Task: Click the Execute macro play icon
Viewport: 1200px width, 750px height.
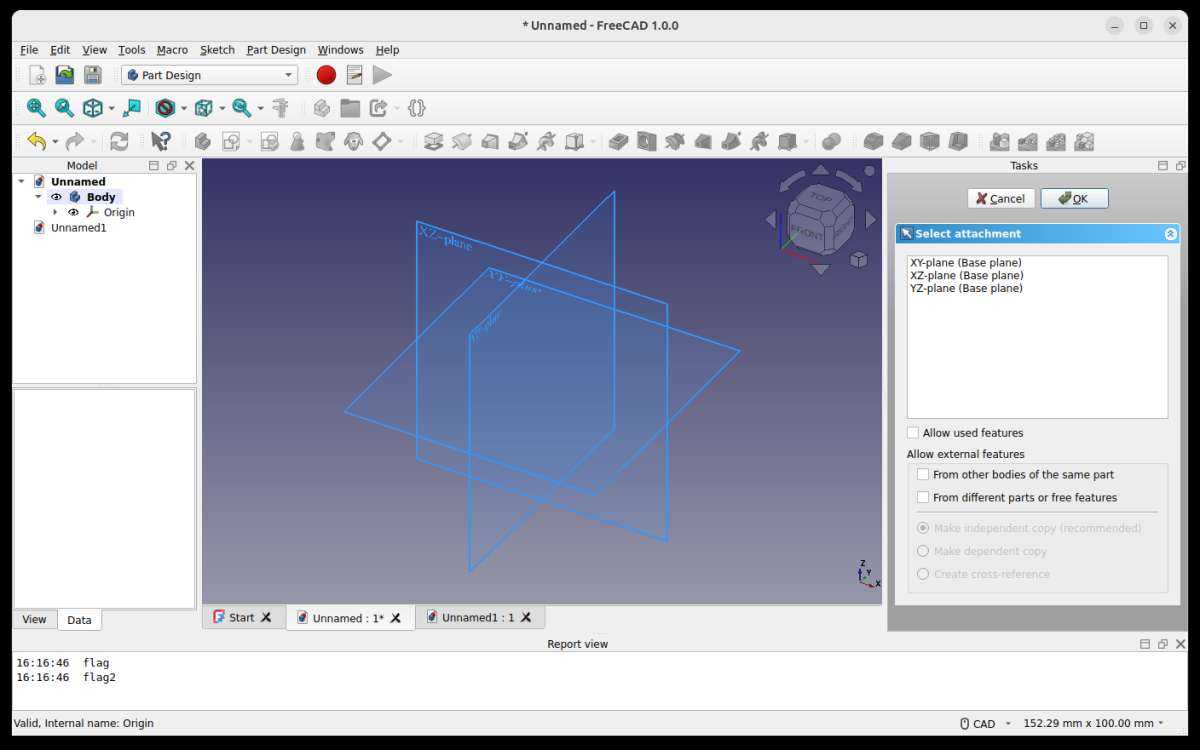Action: pyautogui.click(x=382, y=75)
